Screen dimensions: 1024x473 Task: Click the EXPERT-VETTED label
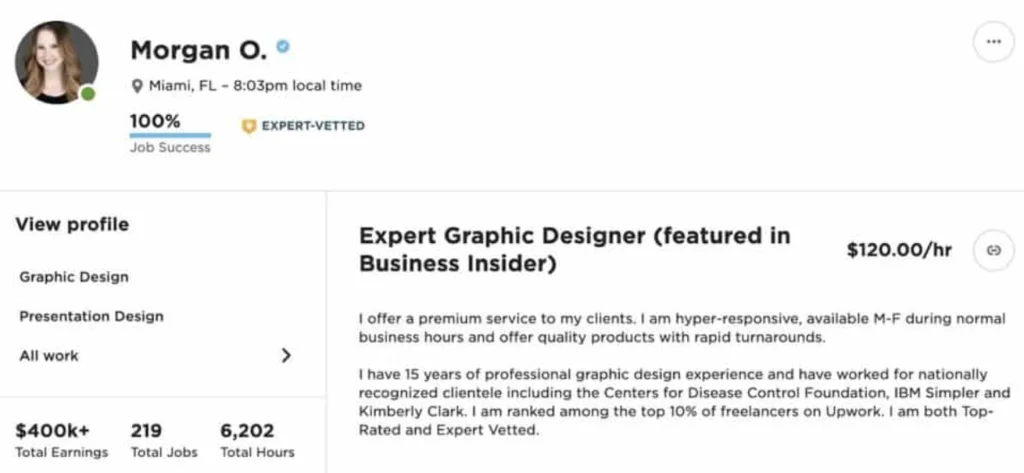tap(313, 126)
